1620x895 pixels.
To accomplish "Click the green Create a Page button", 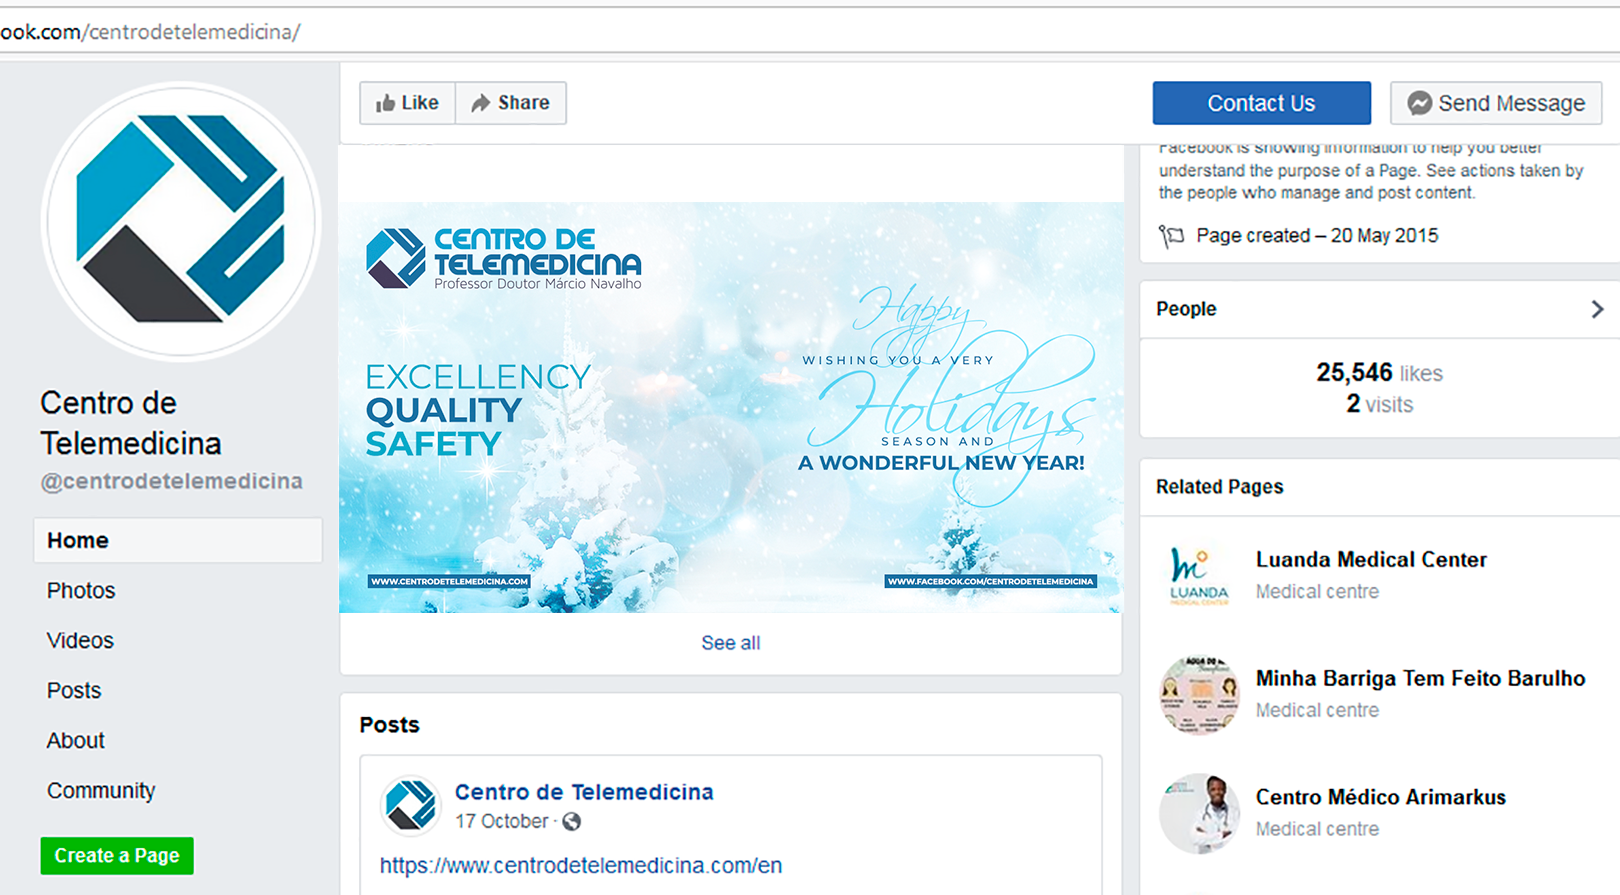I will [117, 856].
